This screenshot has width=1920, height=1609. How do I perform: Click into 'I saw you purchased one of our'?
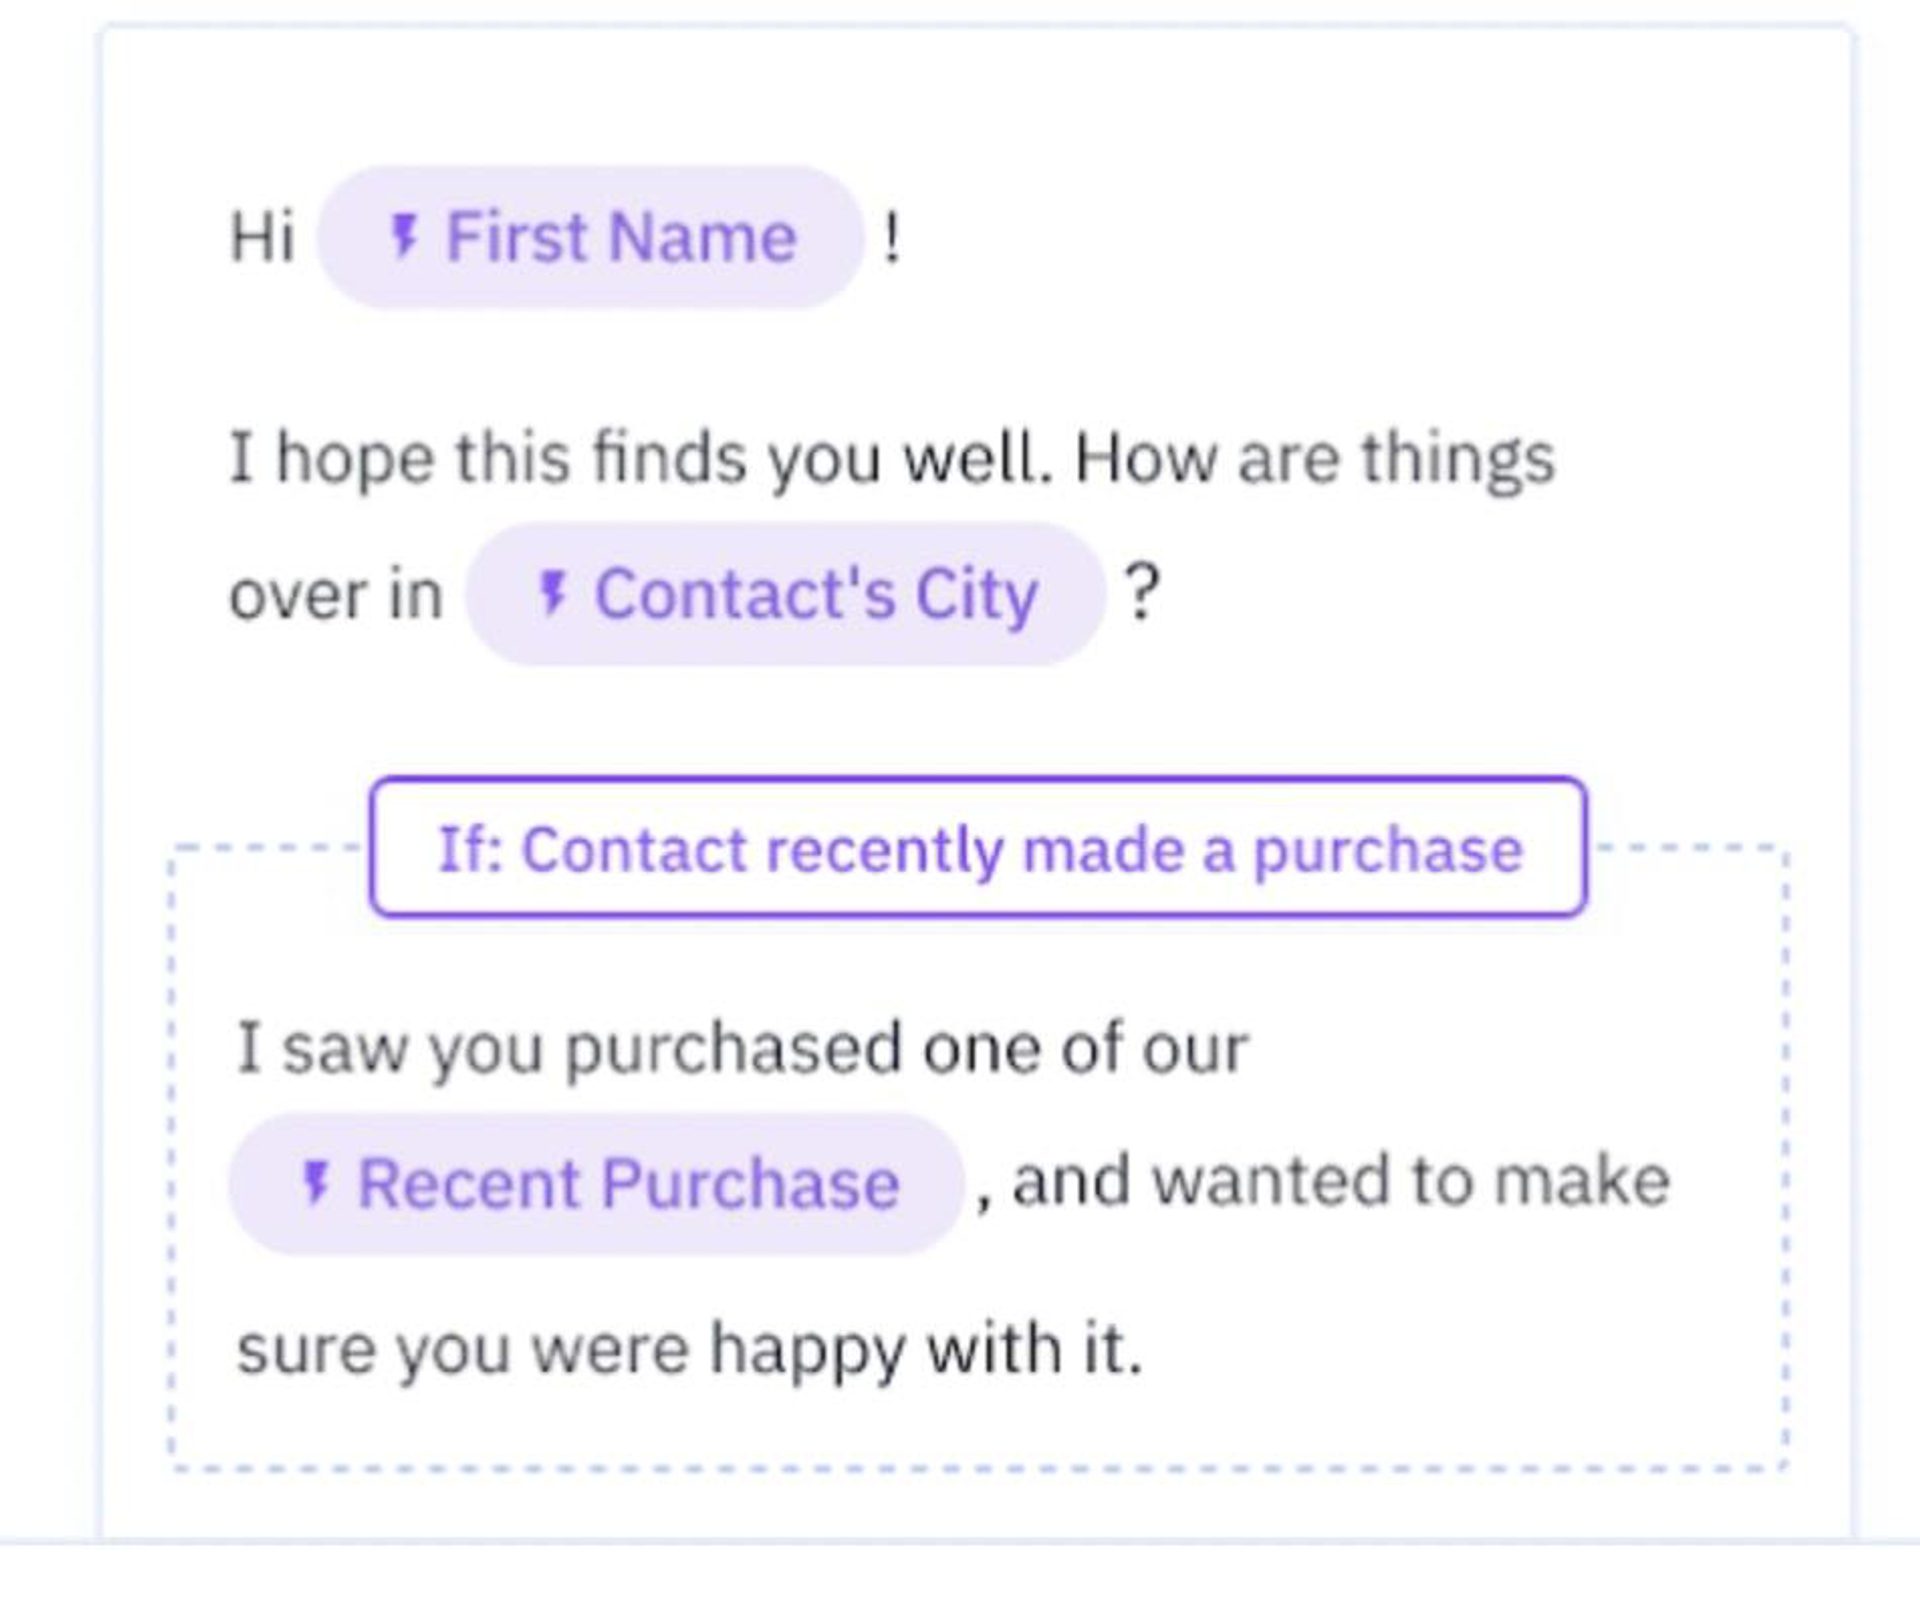[x=742, y=1048]
